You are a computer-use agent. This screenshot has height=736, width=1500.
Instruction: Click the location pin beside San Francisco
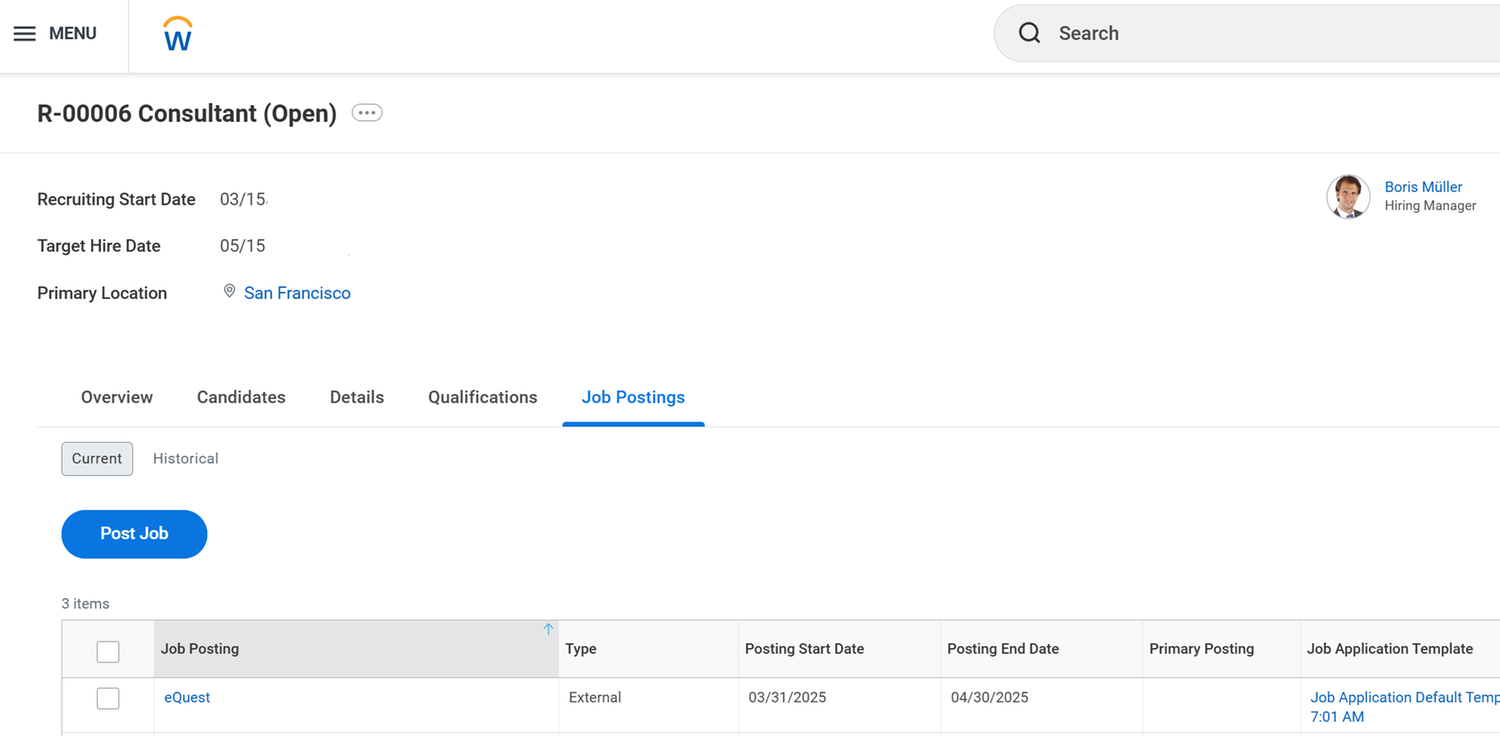click(x=229, y=290)
